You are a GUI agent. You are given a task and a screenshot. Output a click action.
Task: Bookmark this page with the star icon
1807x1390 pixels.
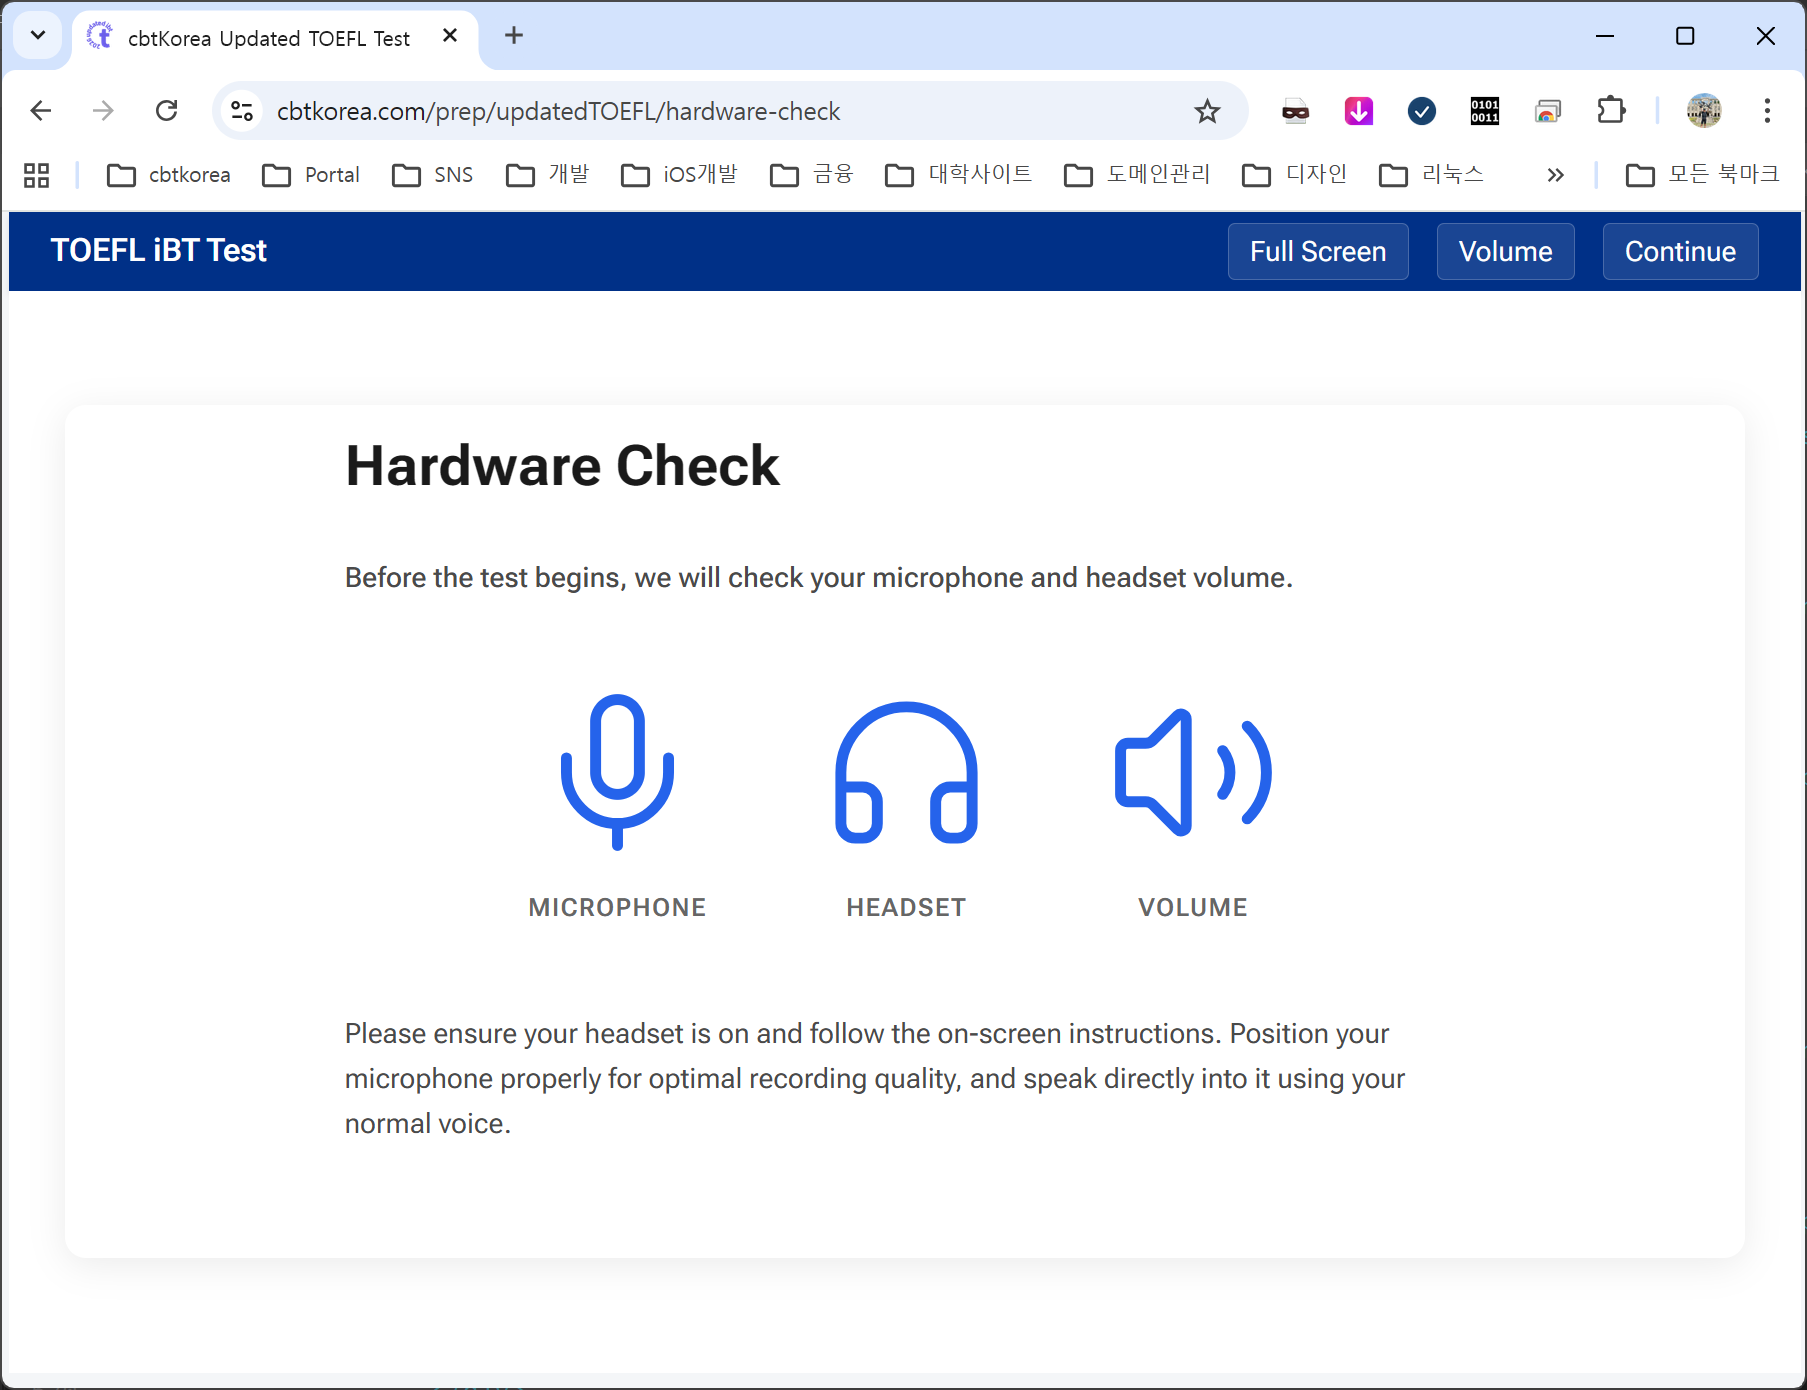coord(1207,111)
